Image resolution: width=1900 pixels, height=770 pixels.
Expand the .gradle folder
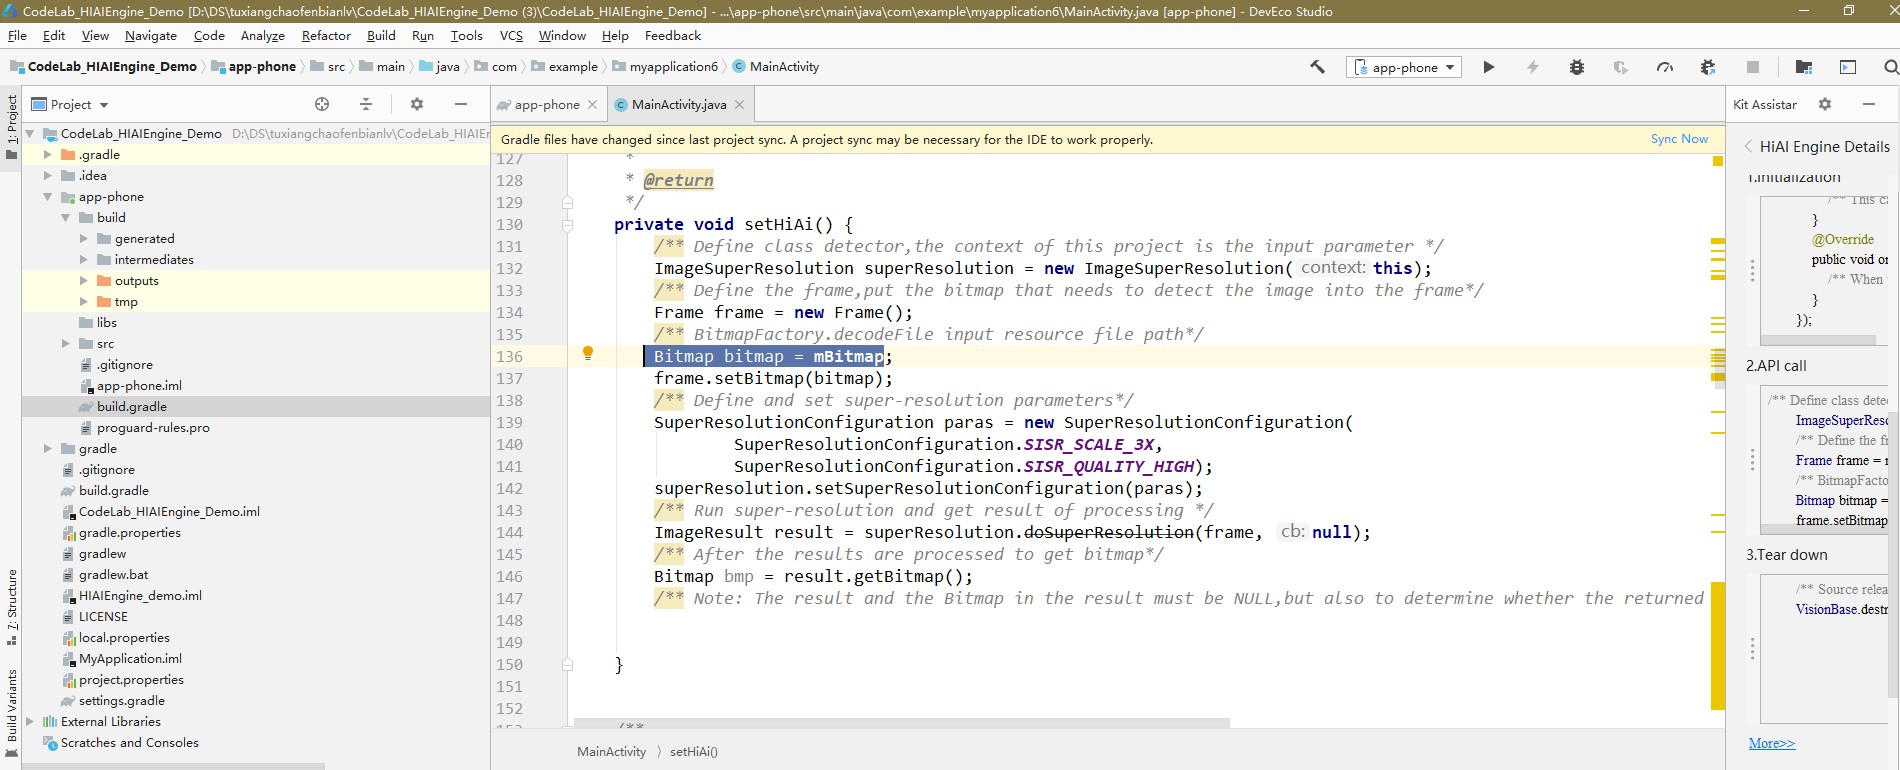click(48, 154)
